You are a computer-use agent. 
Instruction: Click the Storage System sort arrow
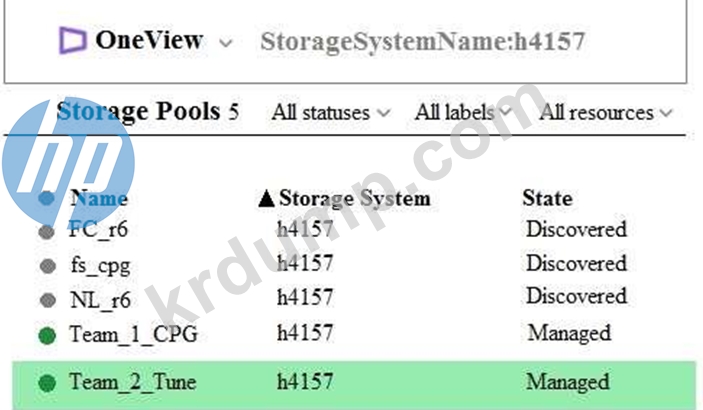[x=266, y=198]
